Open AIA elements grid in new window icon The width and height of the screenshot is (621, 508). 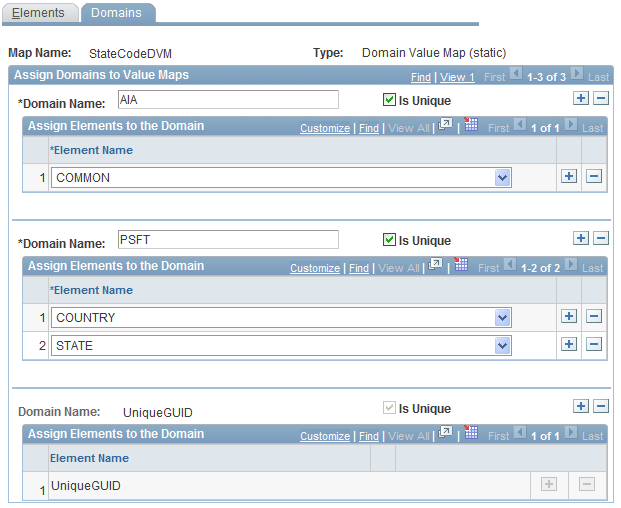pos(446,124)
